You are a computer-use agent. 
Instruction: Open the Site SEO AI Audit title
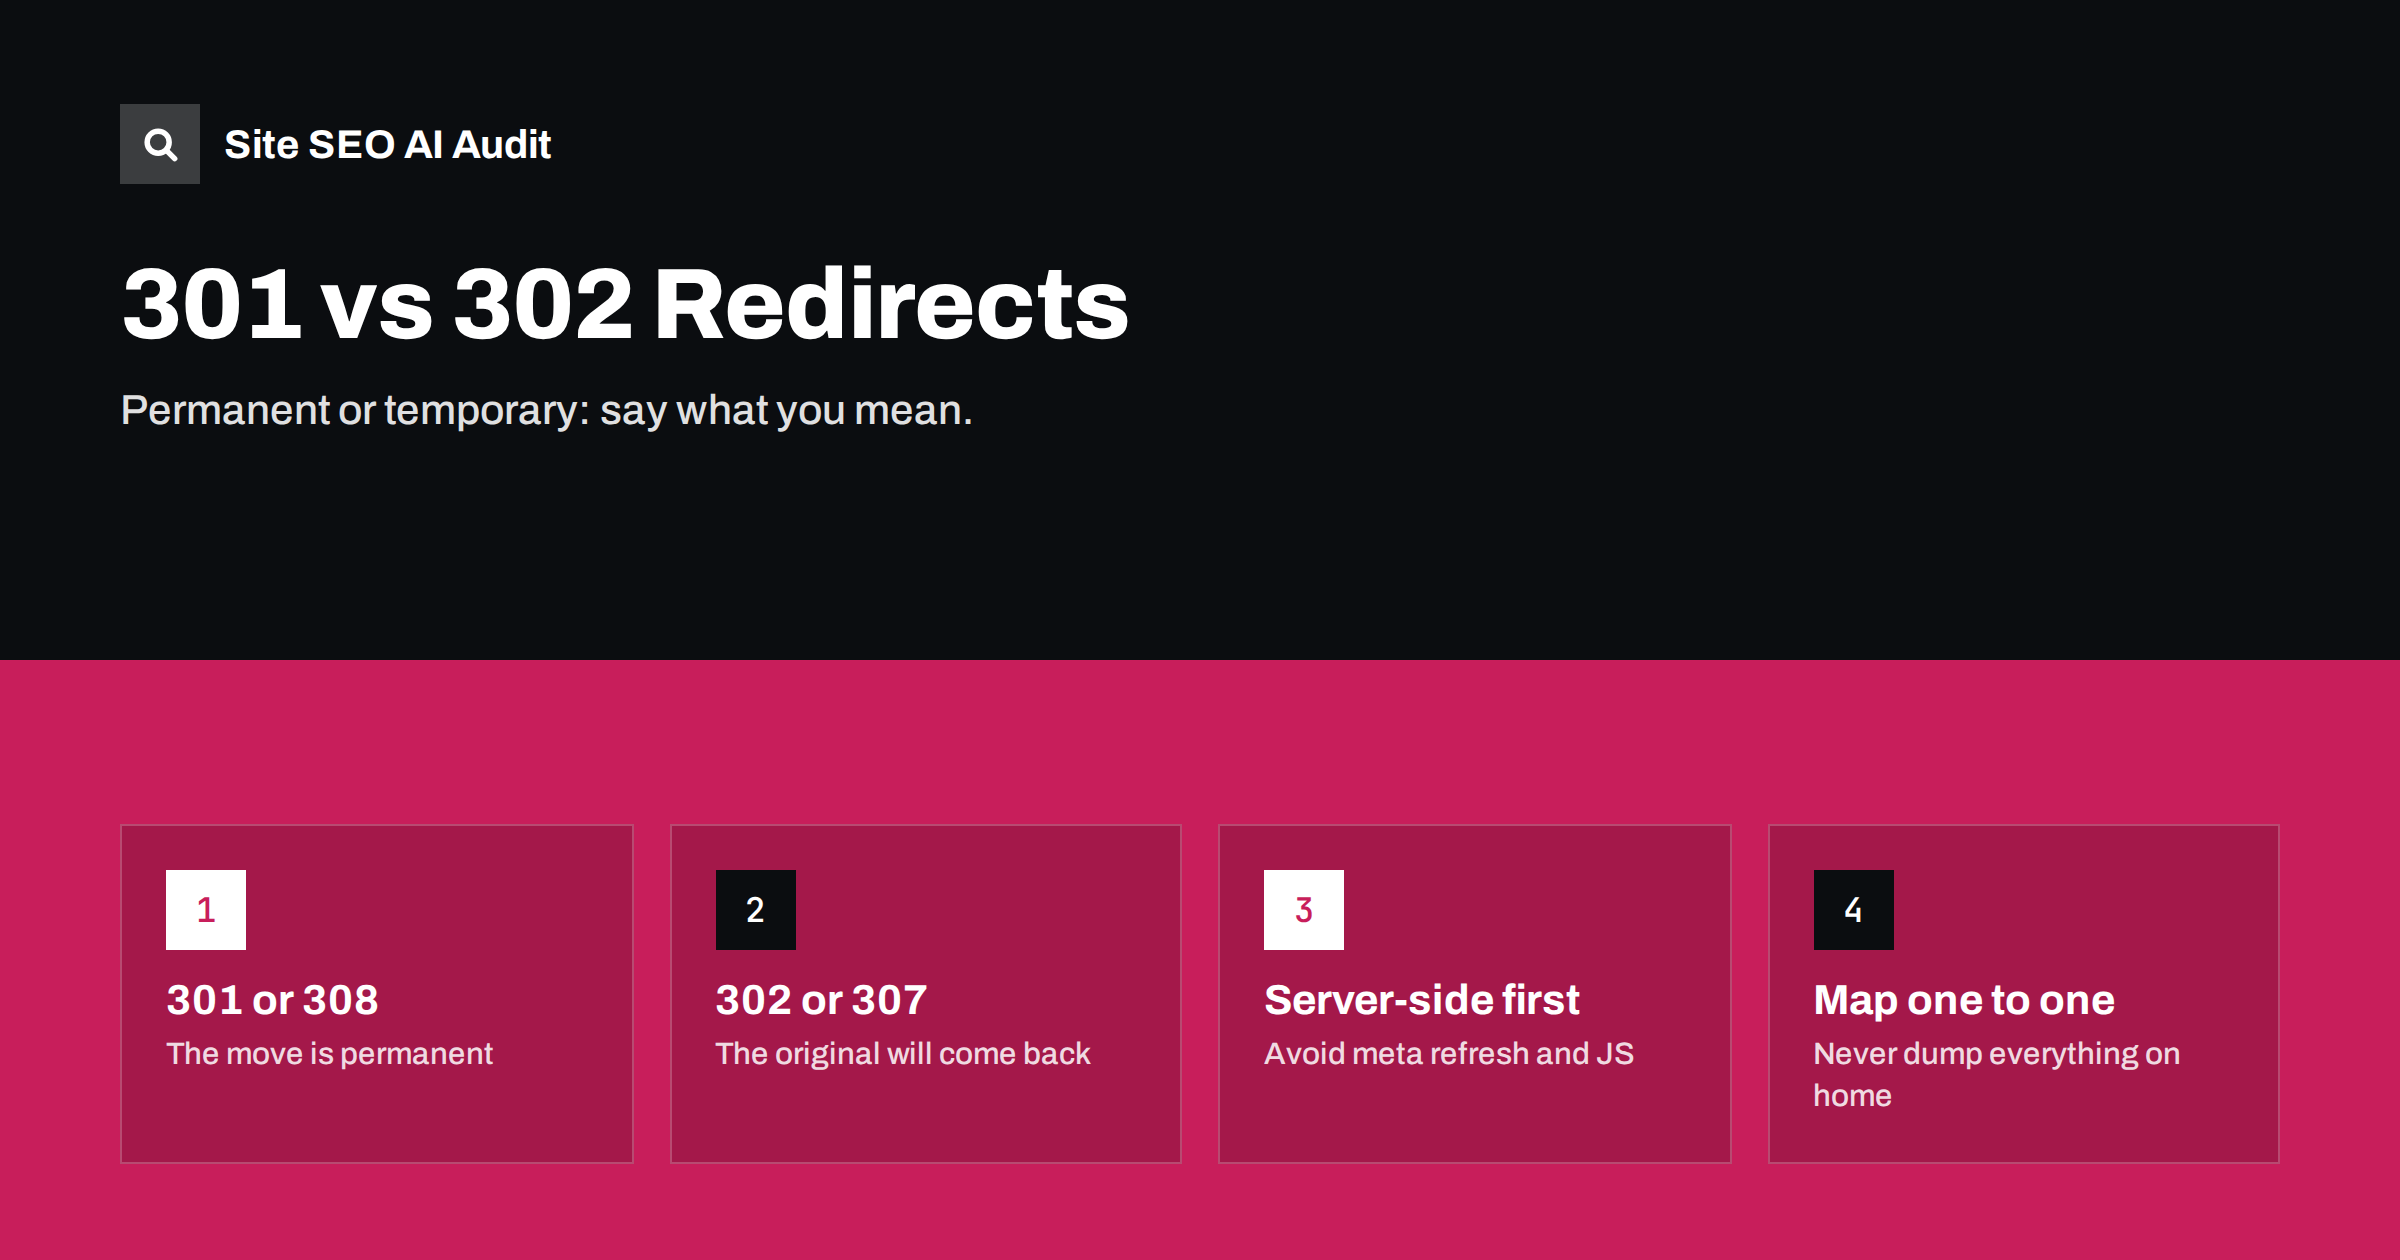tap(387, 145)
